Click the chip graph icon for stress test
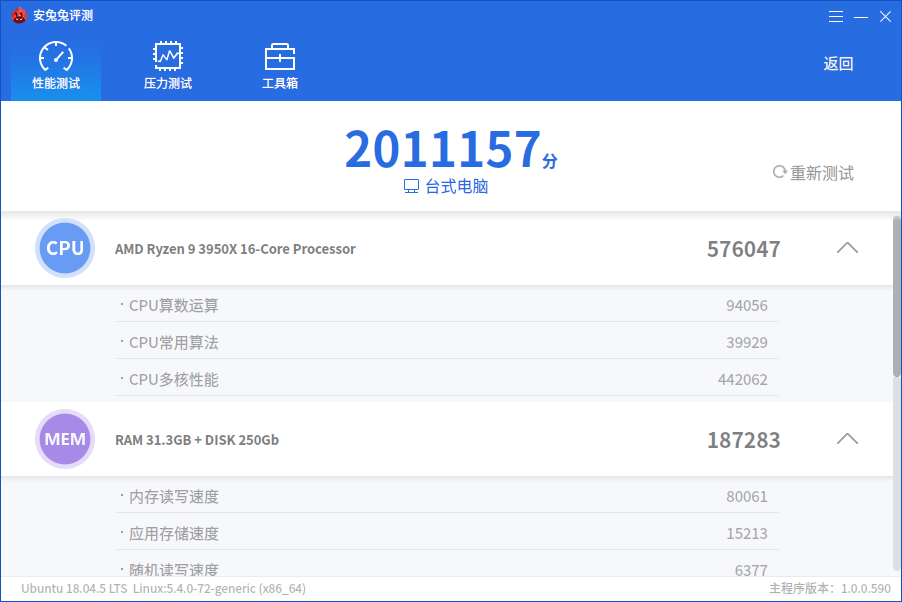 click(x=167, y=56)
